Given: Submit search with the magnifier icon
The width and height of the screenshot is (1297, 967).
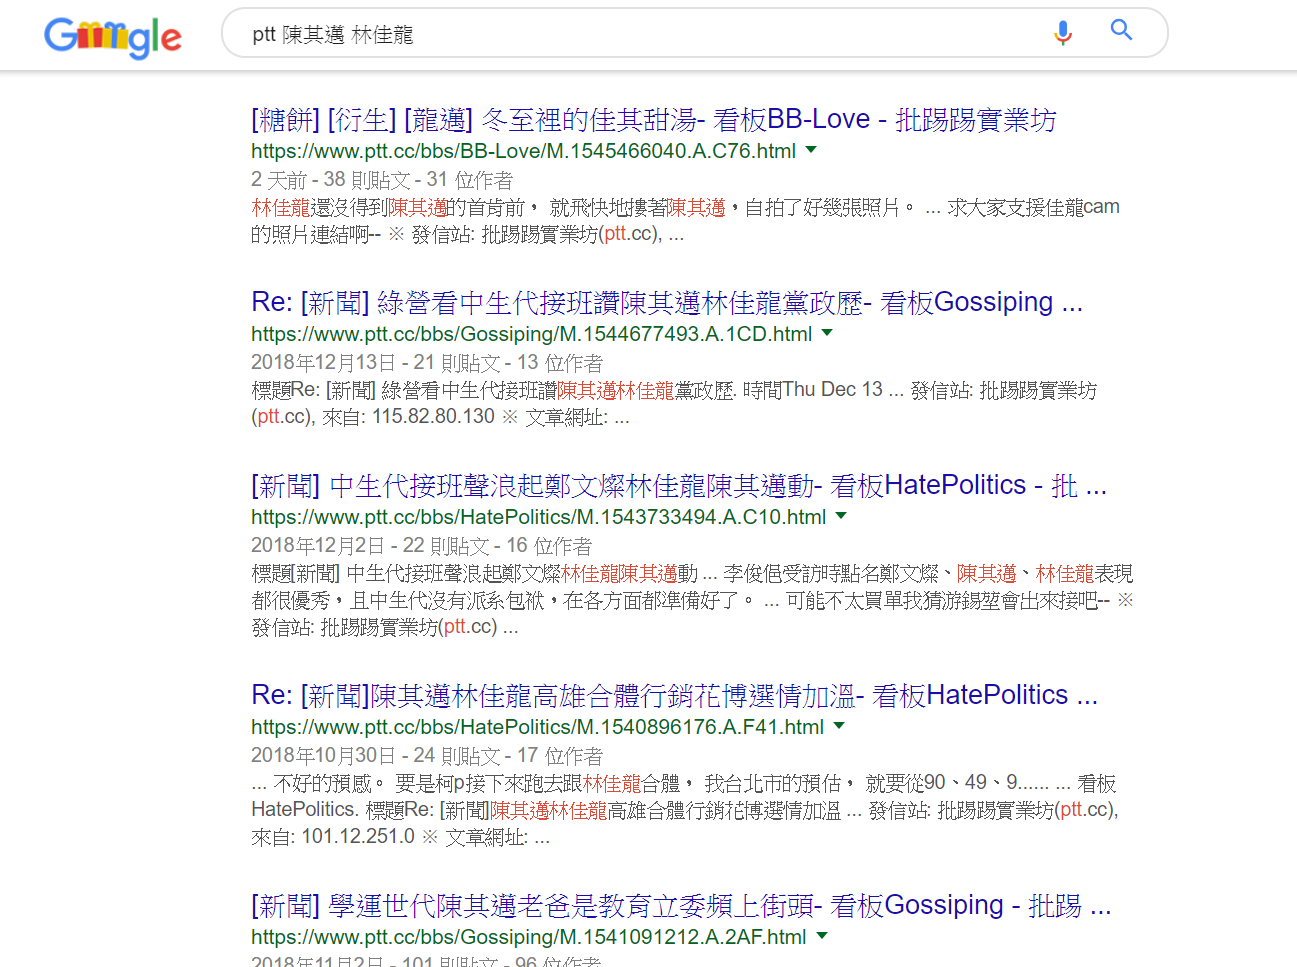Looking at the screenshot, I should (x=1122, y=31).
